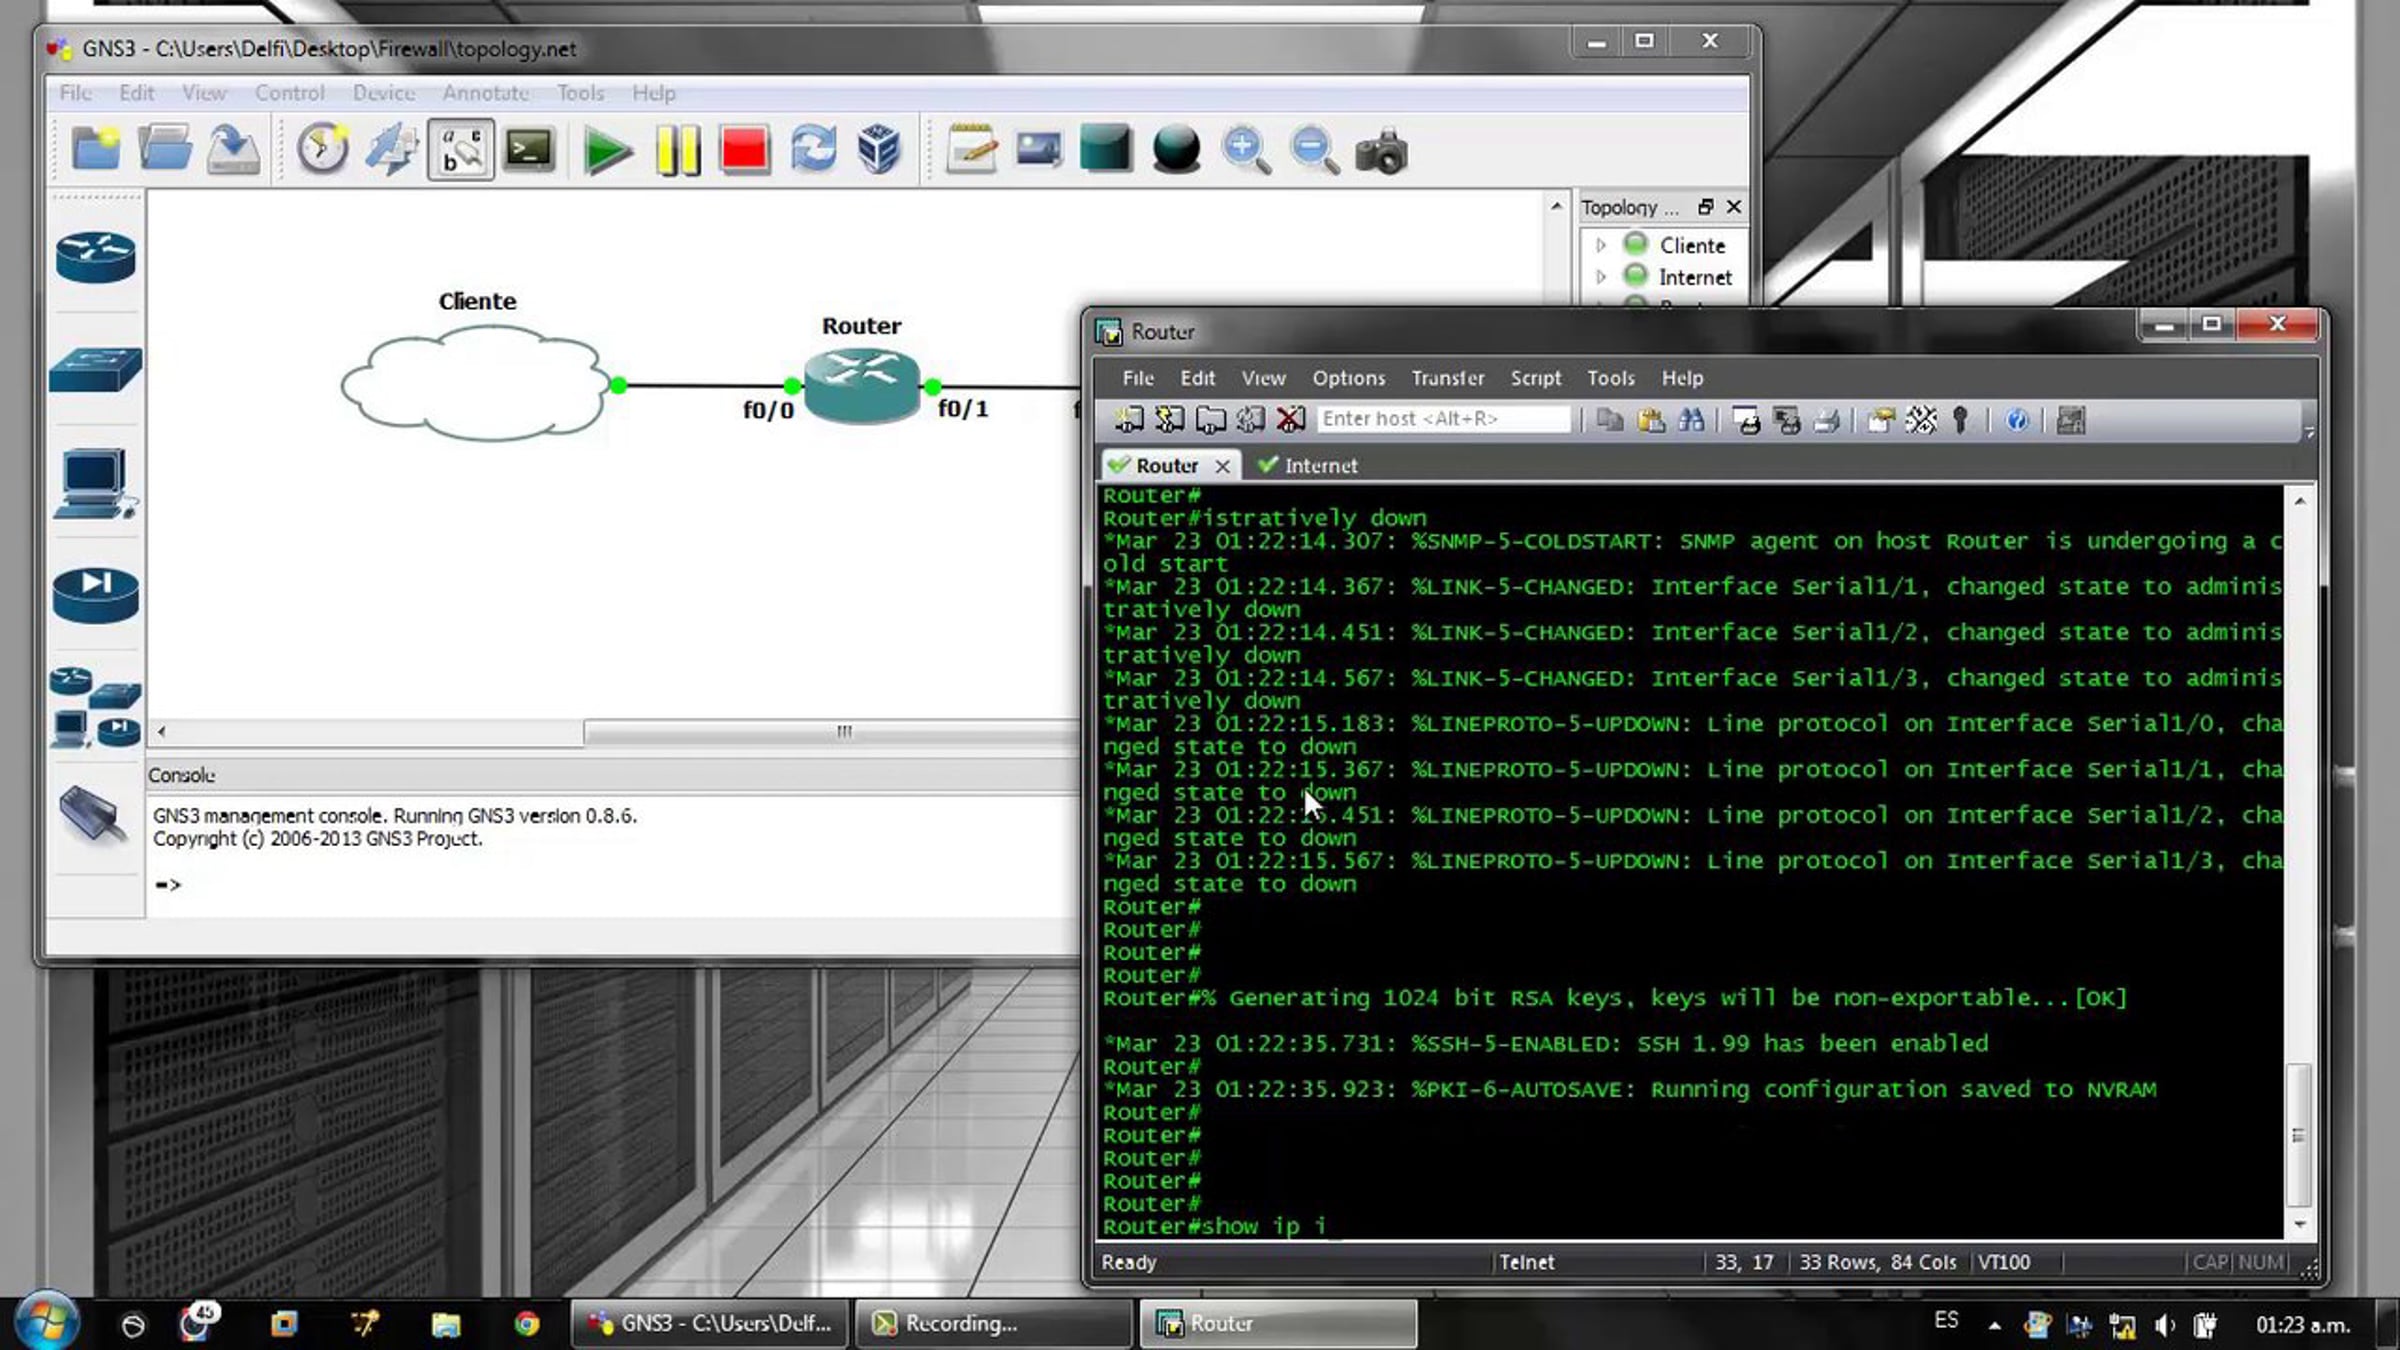This screenshot has width=2400, height=1350.
Task: Click the Connect icon in the Router toolbar
Action: coord(1129,420)
